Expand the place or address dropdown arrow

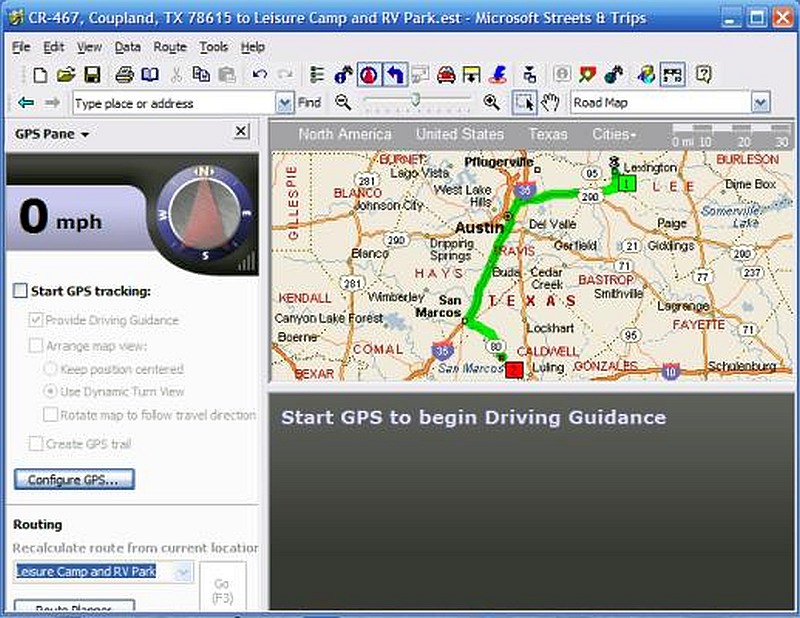click(x=284, y=103)
